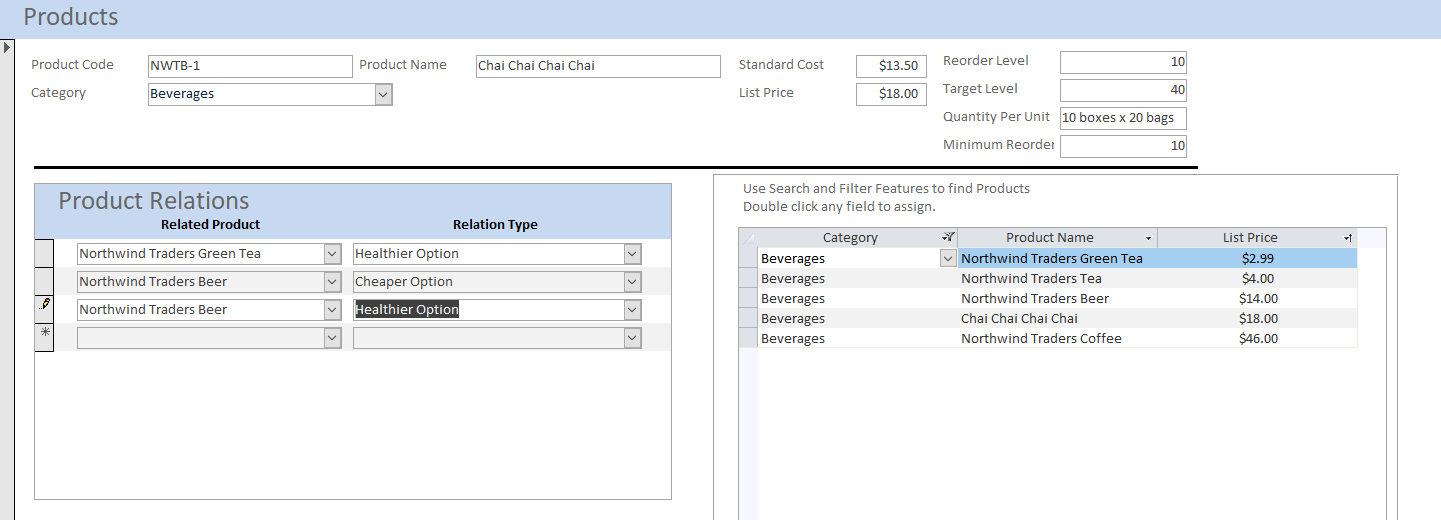Click the datasheet select-all corner
Viewport: 1441px width, 520px height.
click(x=747, y=238)
